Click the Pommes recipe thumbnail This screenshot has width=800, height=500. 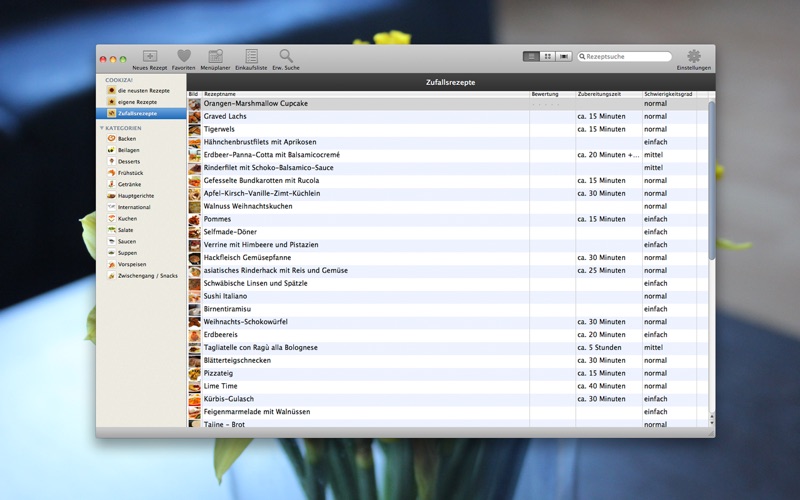tap(194, 219)
